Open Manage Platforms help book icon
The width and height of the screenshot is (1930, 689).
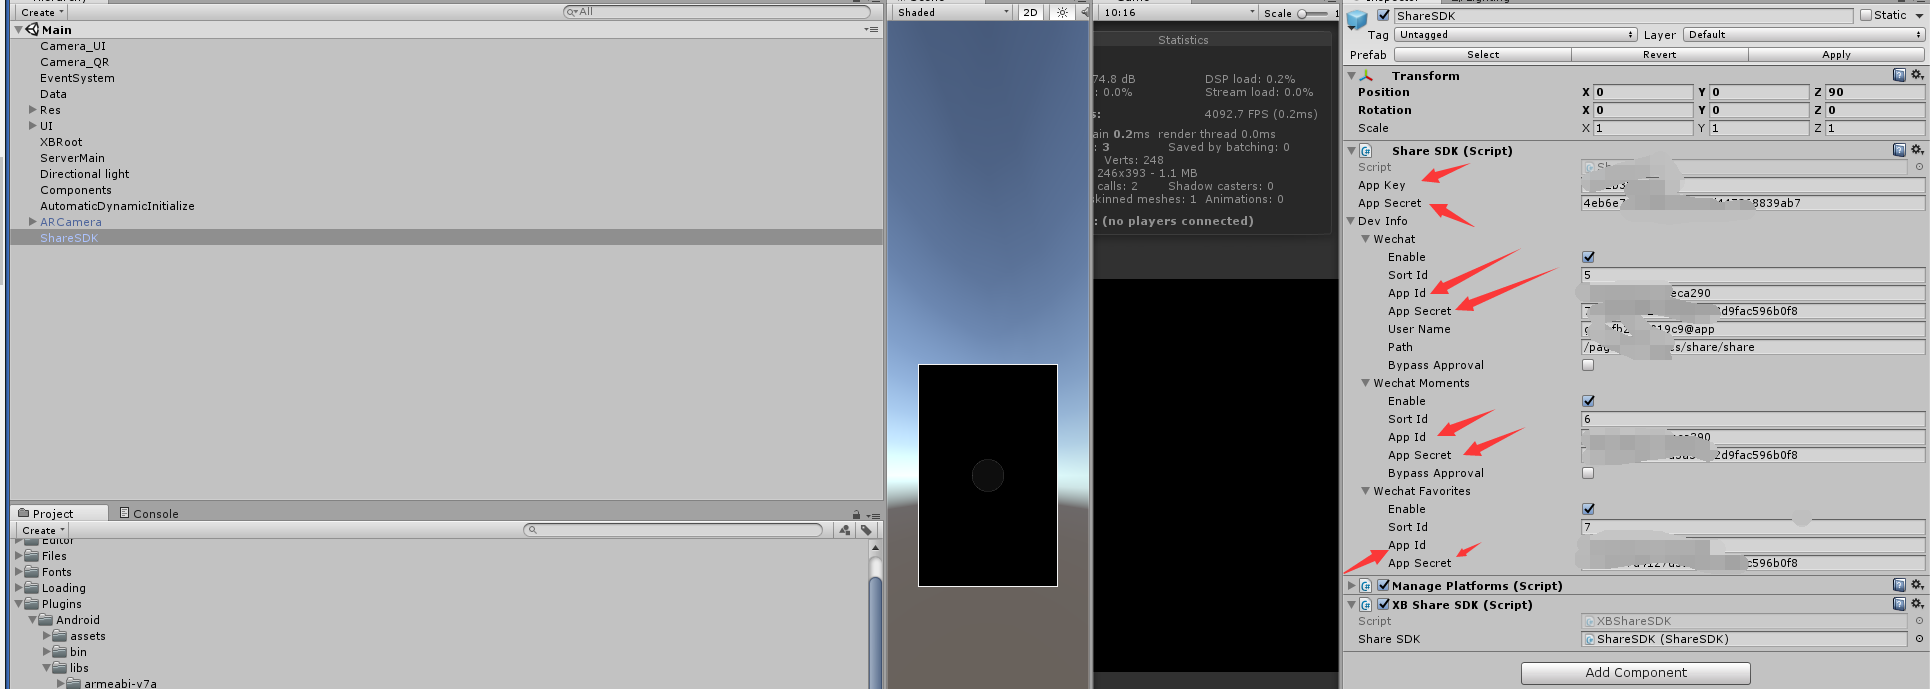point(1898,585)
